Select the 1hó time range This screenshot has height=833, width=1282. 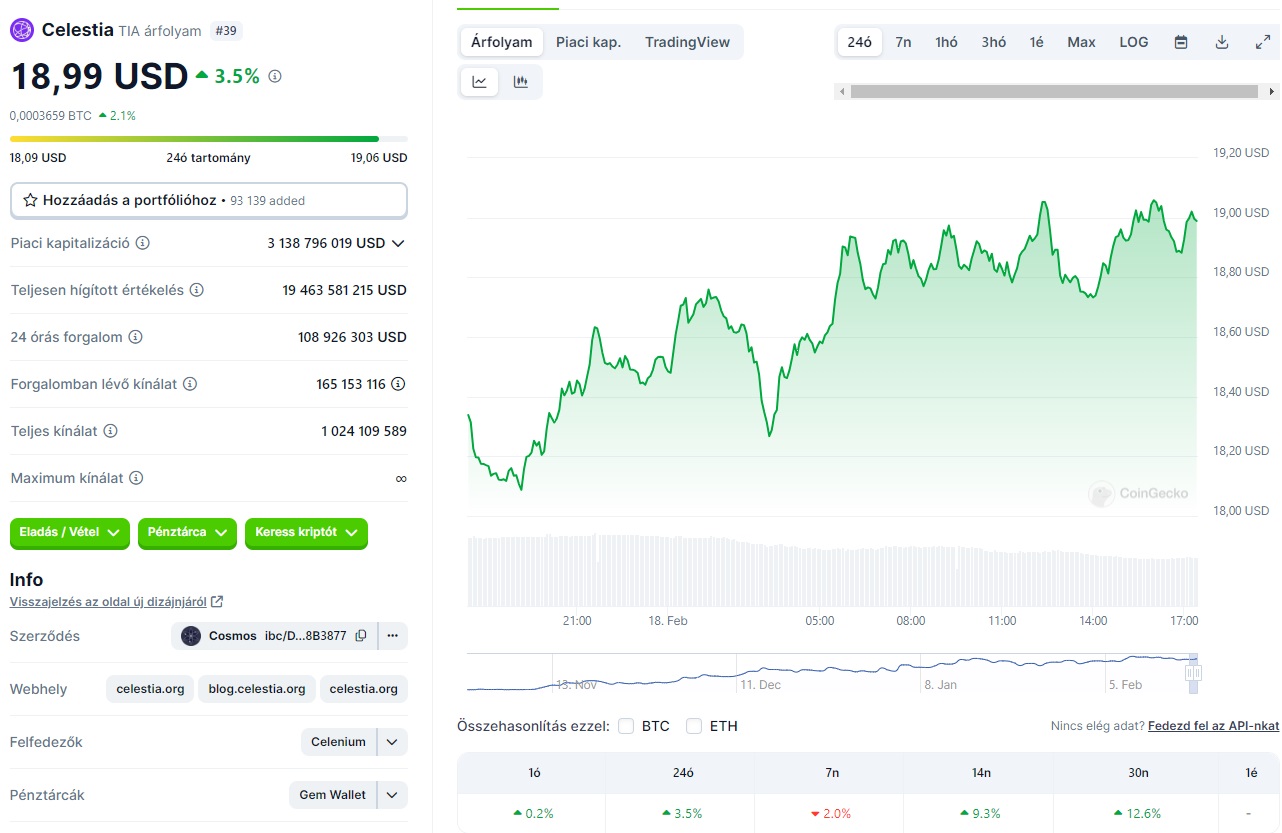click(x=946, y=42)
